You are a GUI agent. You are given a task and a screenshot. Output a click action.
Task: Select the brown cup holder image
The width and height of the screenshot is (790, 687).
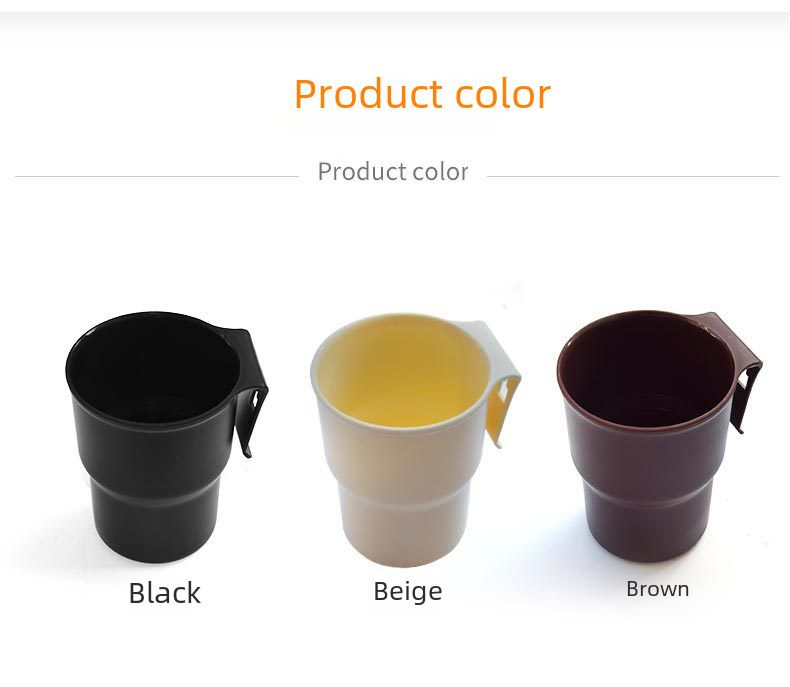coord(650,440)
